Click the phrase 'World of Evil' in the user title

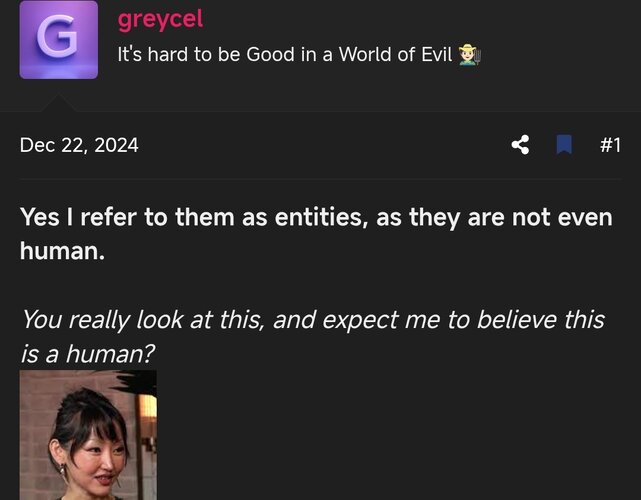[x=396, y=54]
